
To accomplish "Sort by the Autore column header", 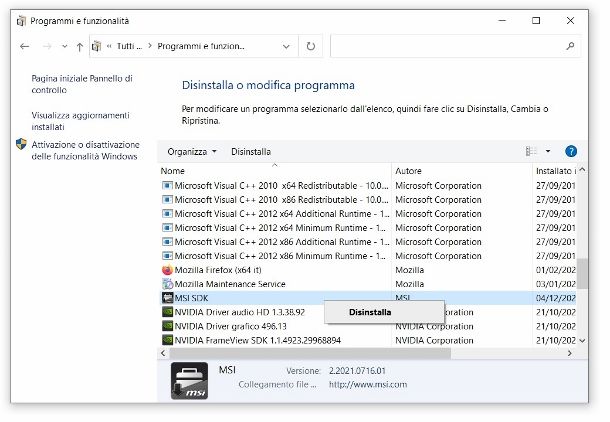I will [x=408, y=171].
